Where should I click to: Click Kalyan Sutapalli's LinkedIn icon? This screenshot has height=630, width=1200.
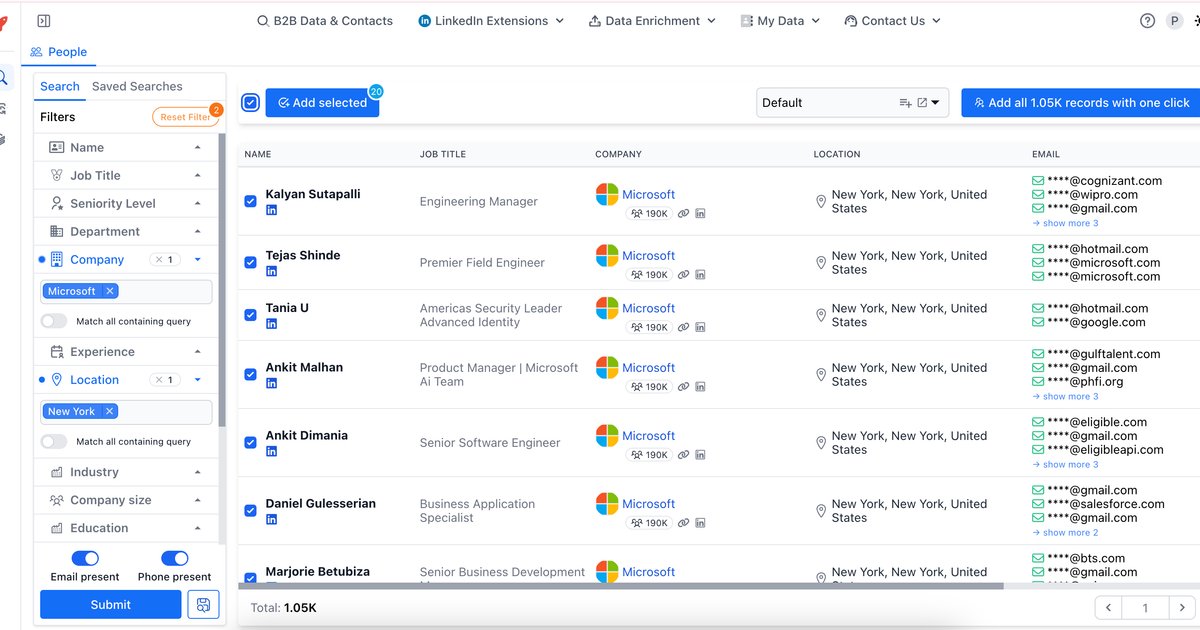271,210
